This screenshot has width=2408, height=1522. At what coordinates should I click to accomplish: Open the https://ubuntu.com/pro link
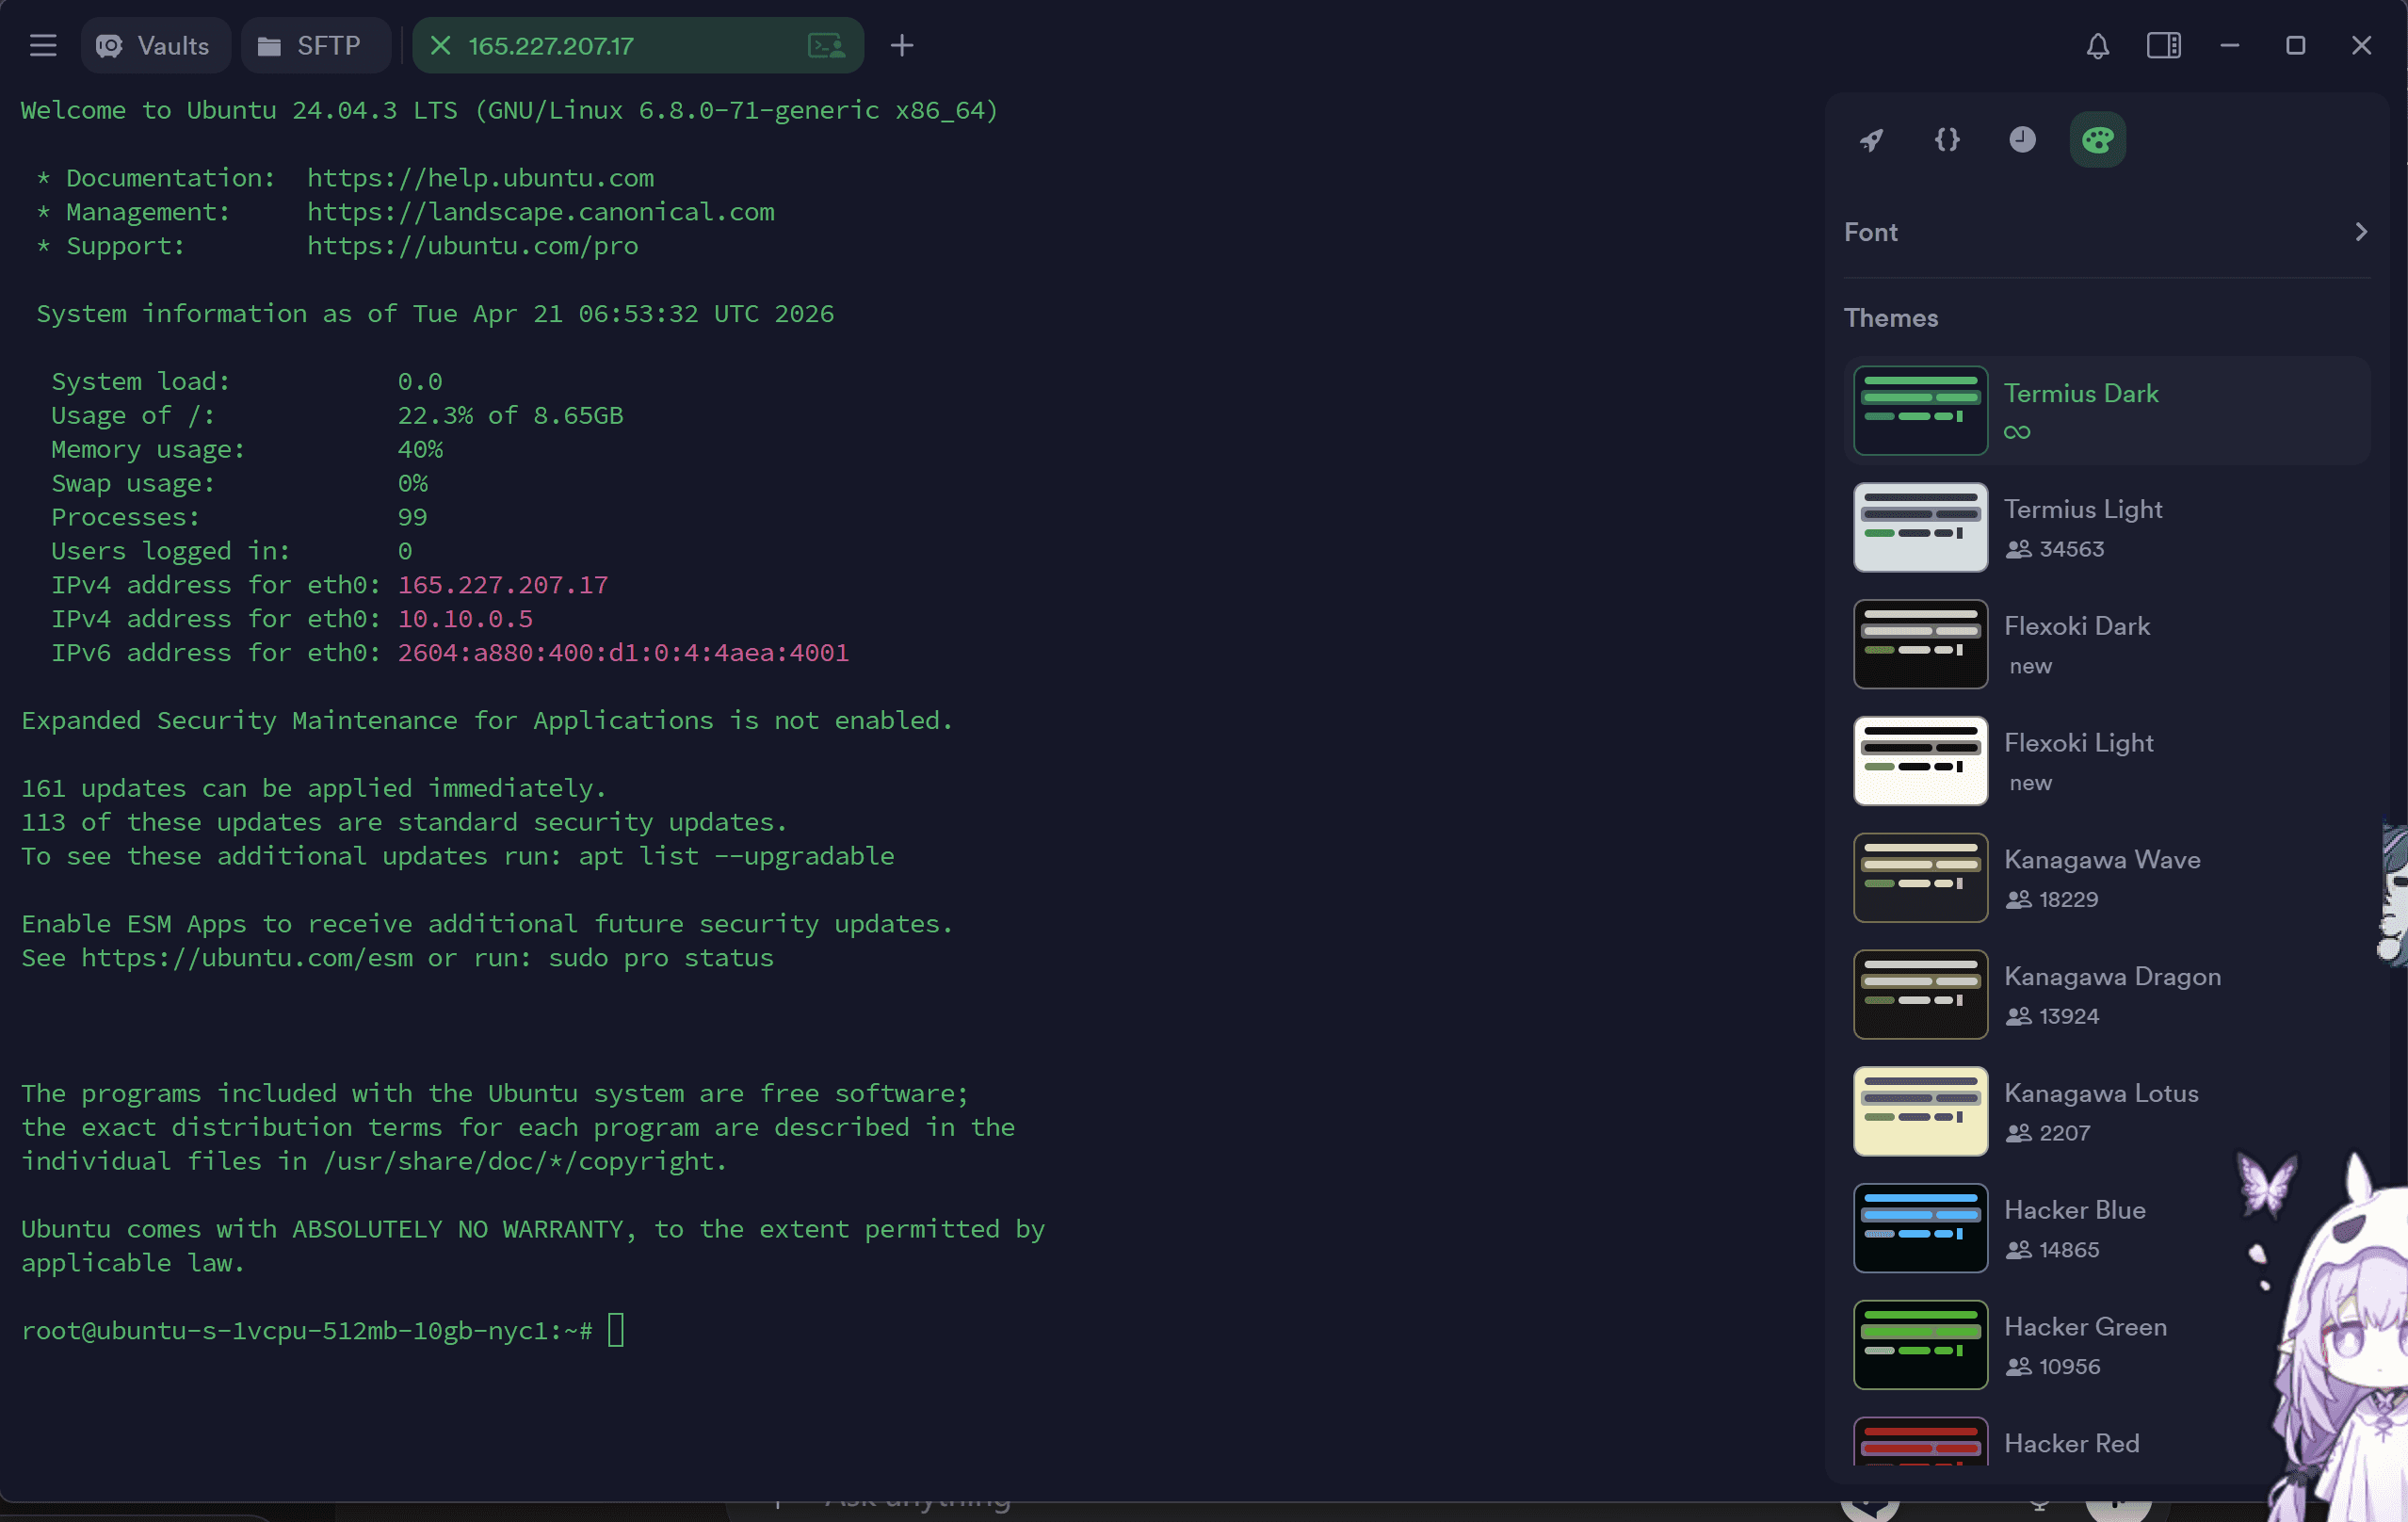coord(472,246)
